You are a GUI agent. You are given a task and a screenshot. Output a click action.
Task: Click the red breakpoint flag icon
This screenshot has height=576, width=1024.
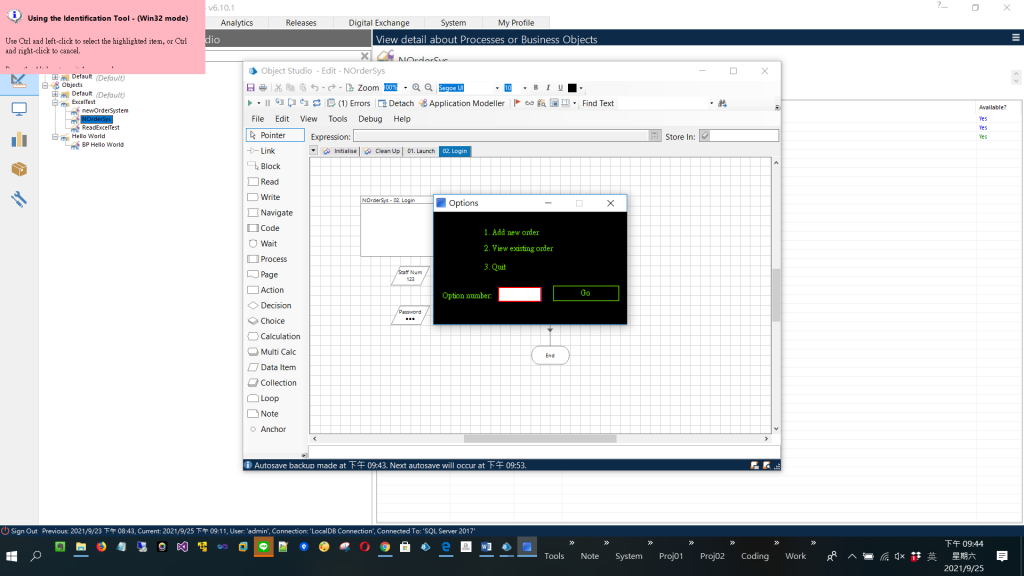[x=517, y=103]
